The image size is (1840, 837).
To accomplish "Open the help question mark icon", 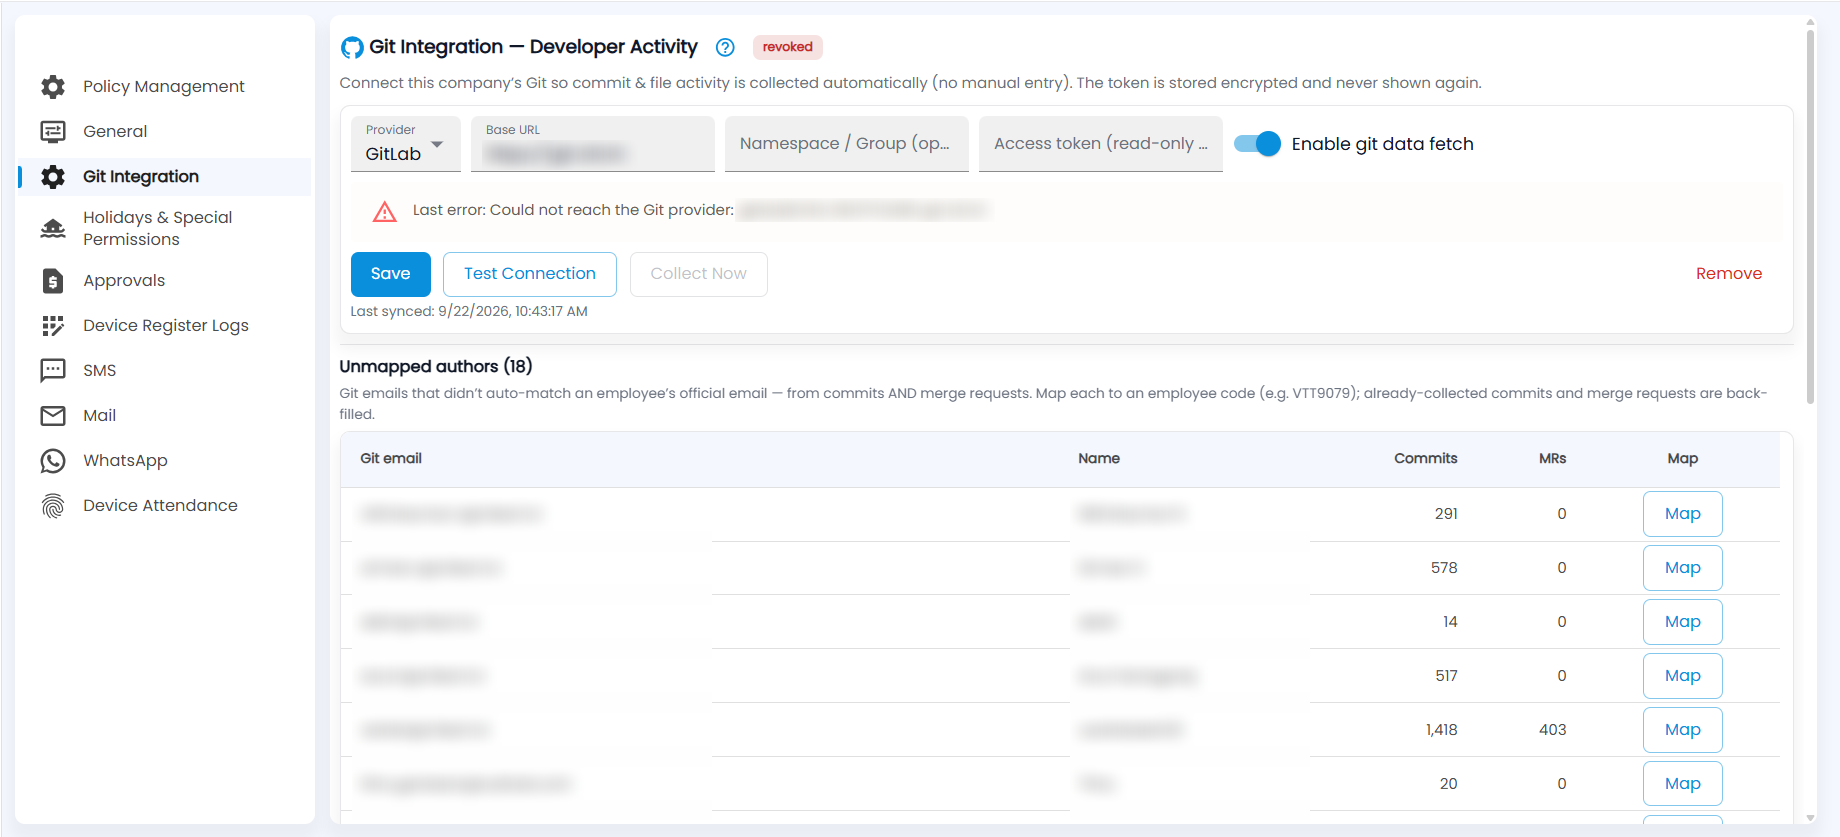I will pyautogui.click(x=726, y=47).
